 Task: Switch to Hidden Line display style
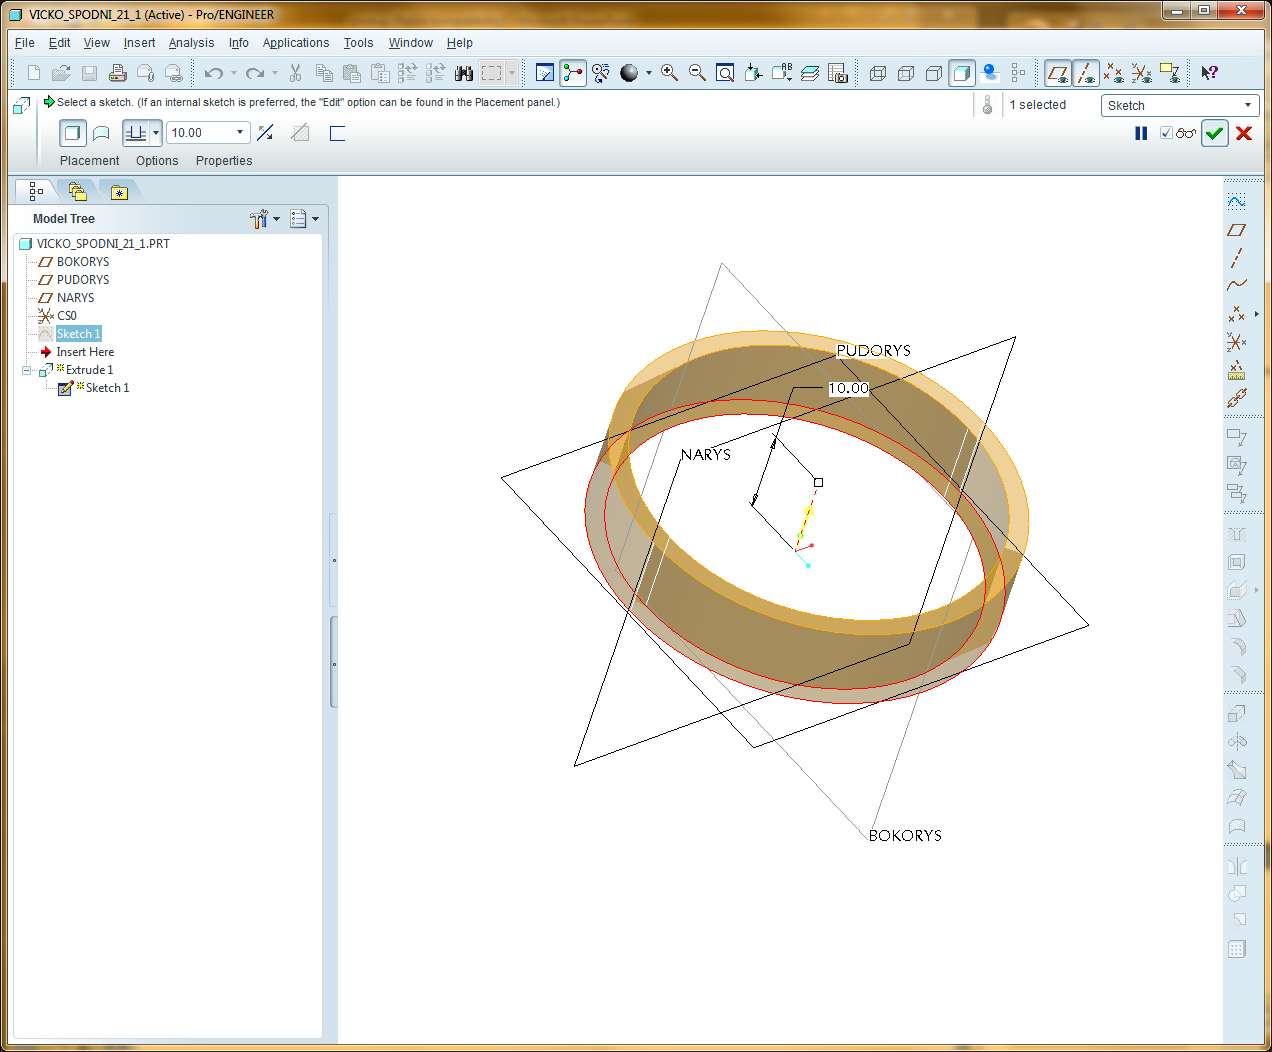906,73
